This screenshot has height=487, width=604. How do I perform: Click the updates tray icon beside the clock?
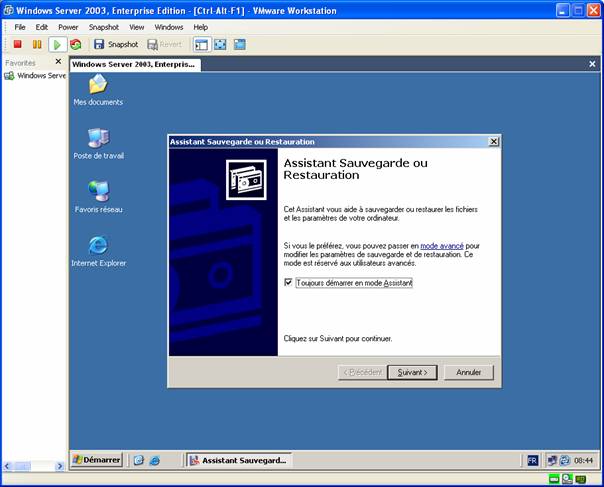(x=565, y=460)
